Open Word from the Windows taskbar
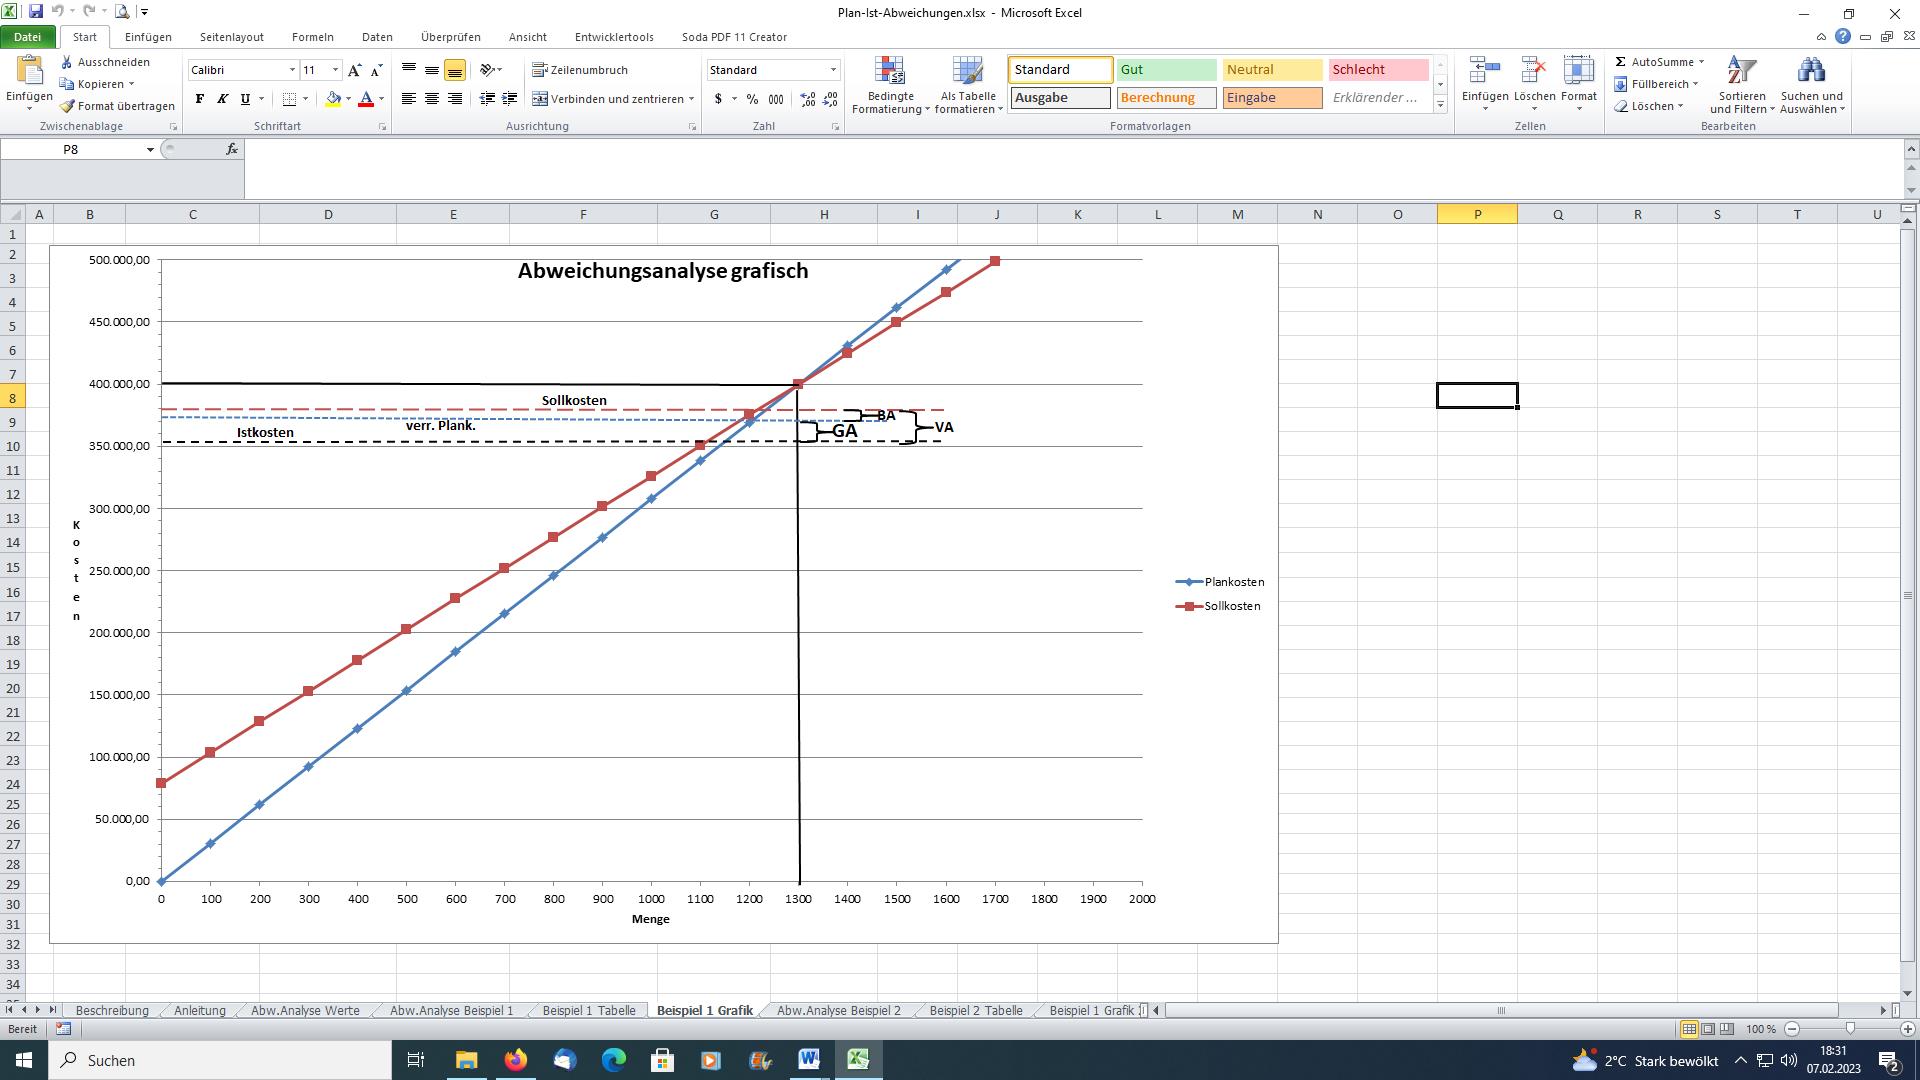 click(808, 1060)
